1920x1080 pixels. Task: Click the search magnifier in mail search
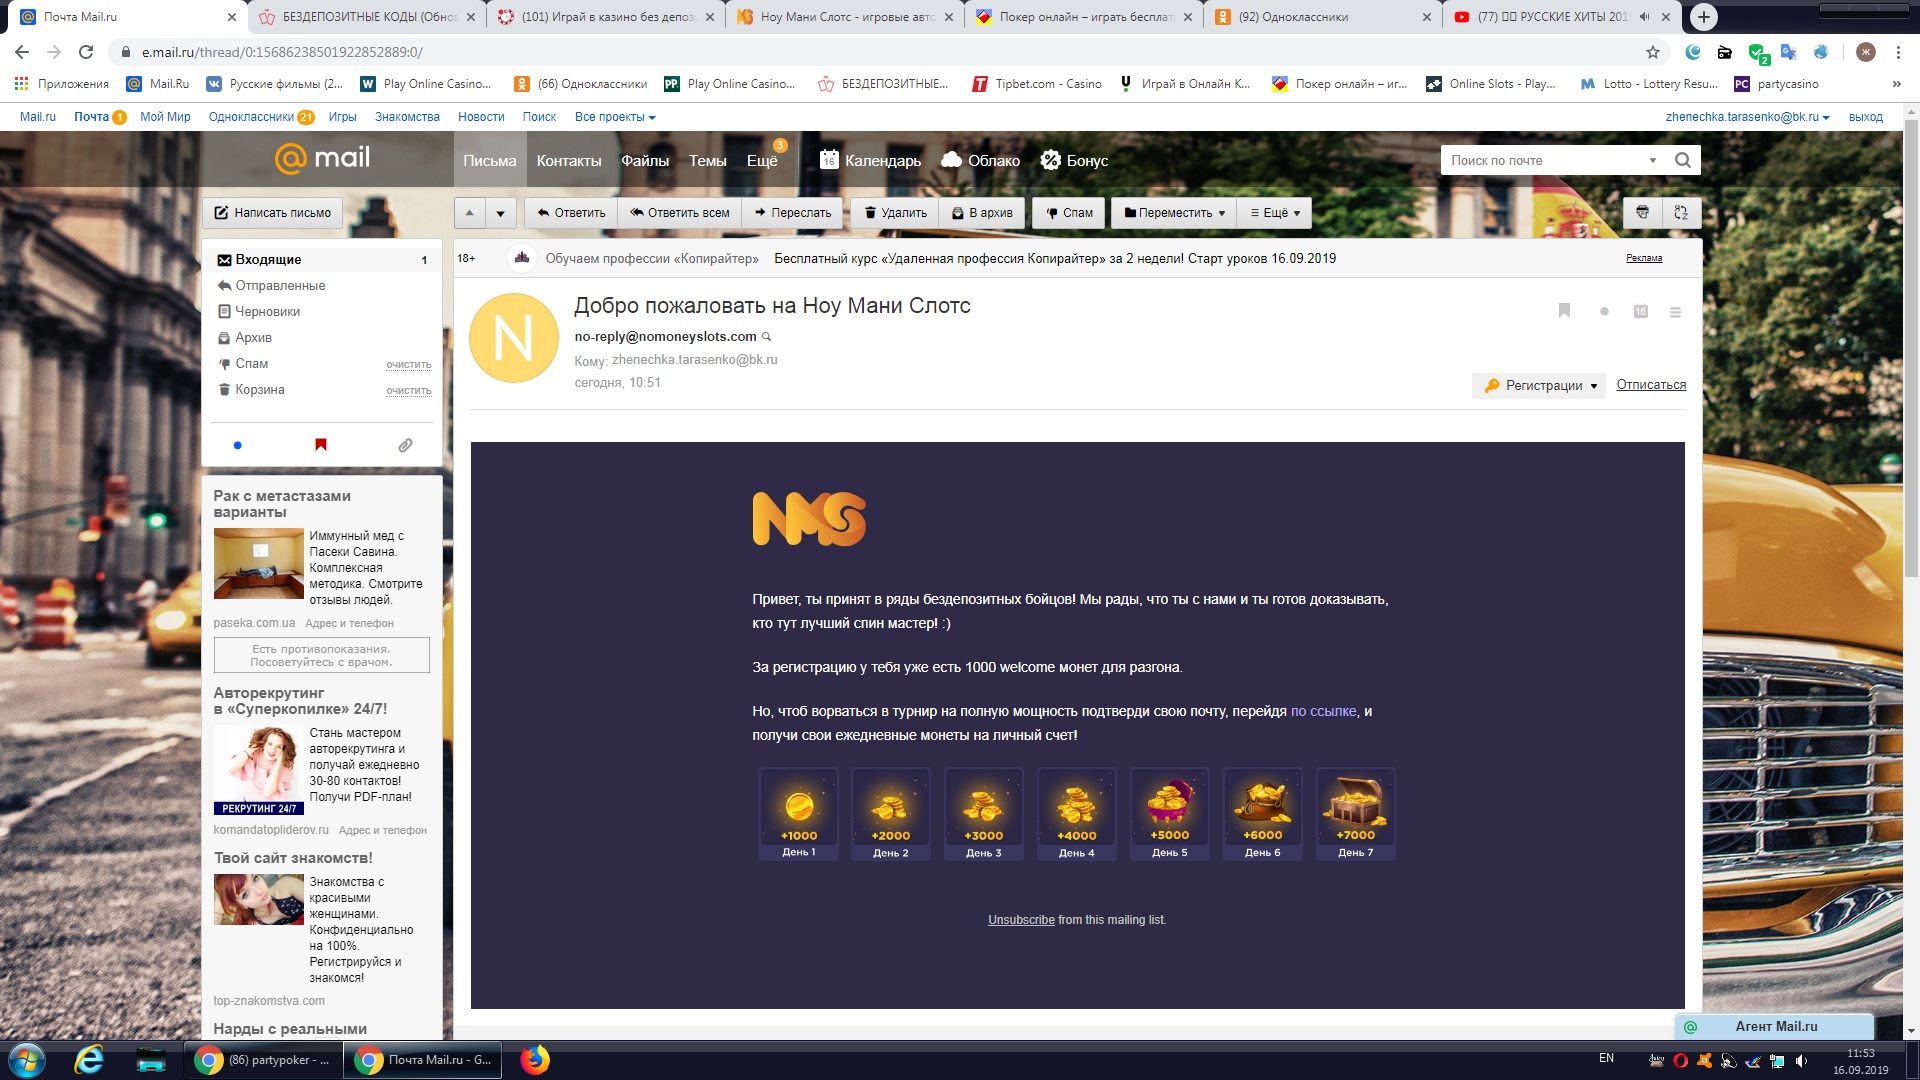point(1683,160)
